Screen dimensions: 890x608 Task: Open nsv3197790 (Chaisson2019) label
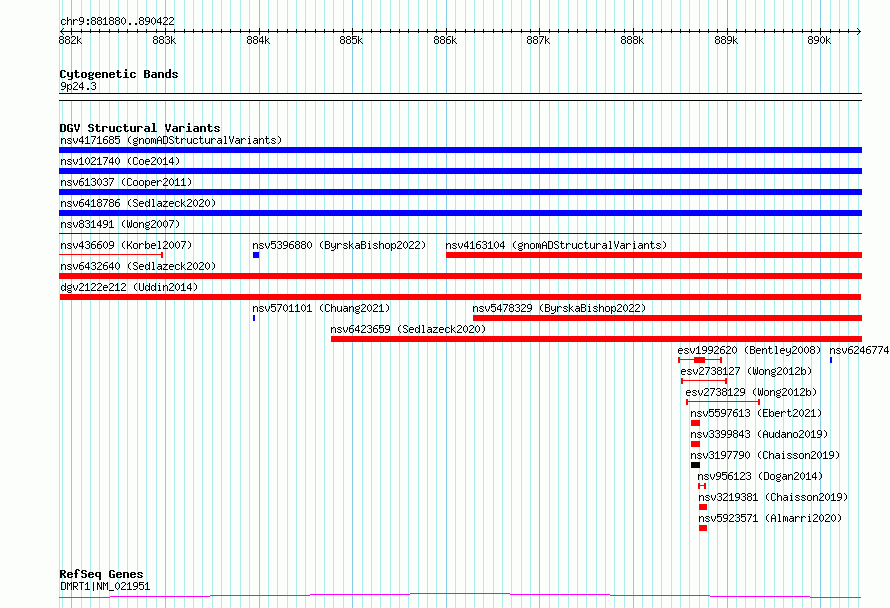[765, 455]
